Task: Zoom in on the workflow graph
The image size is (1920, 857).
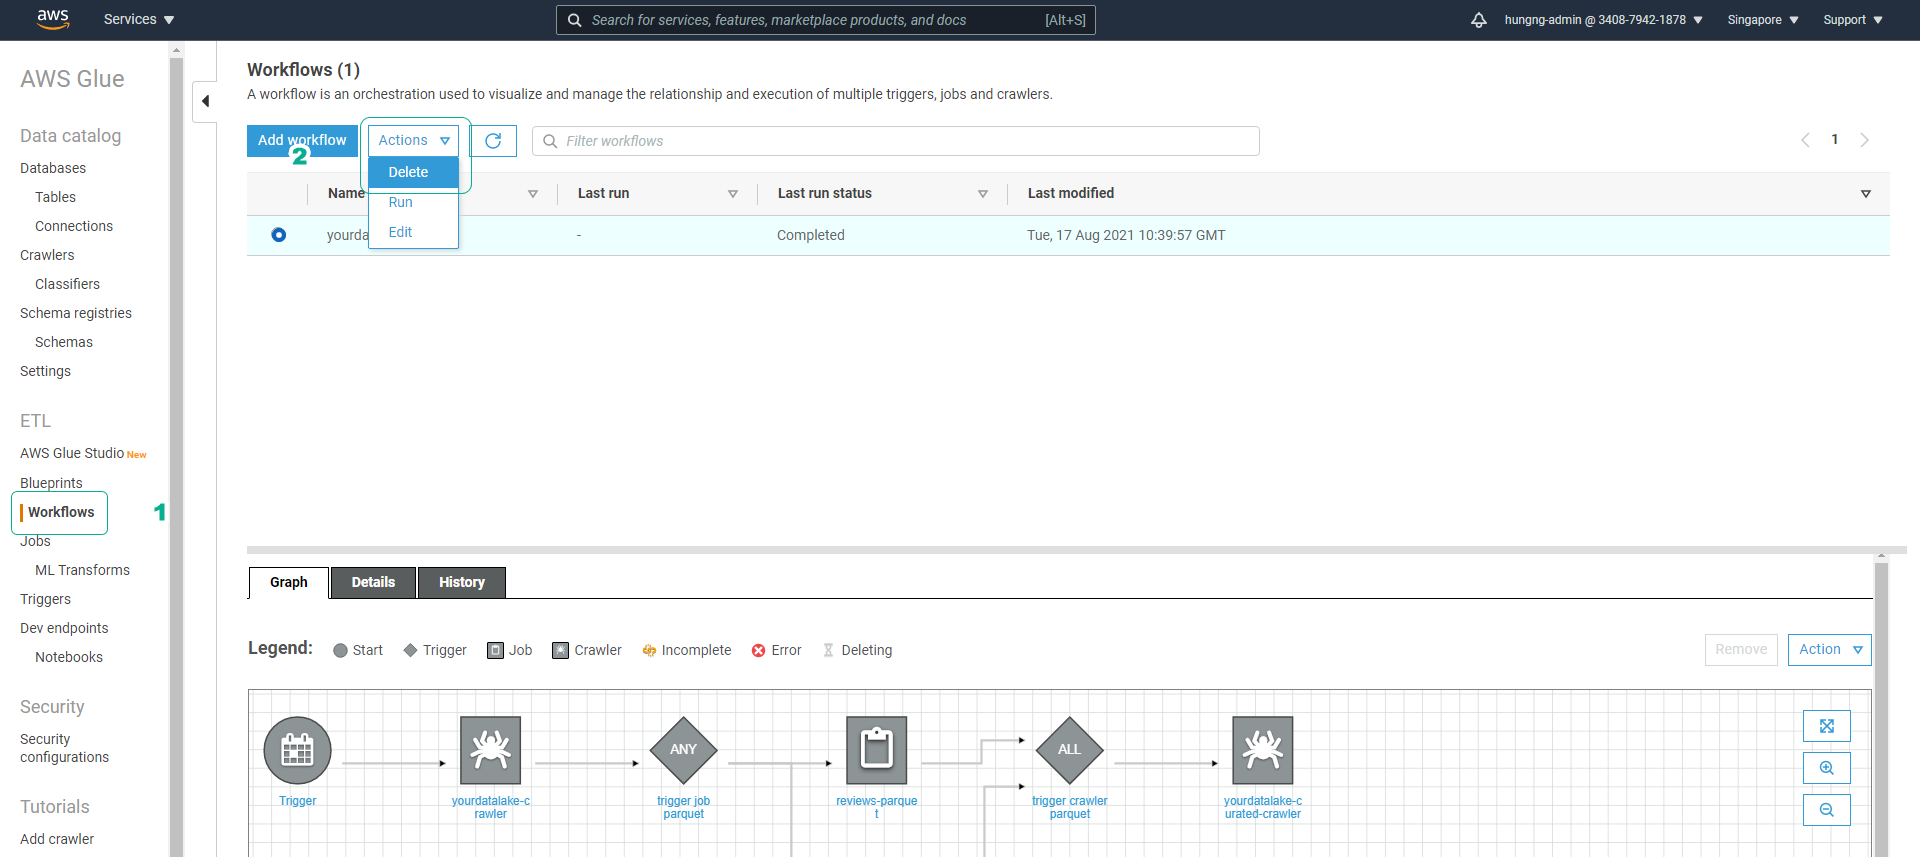Action: (1827, 768)
